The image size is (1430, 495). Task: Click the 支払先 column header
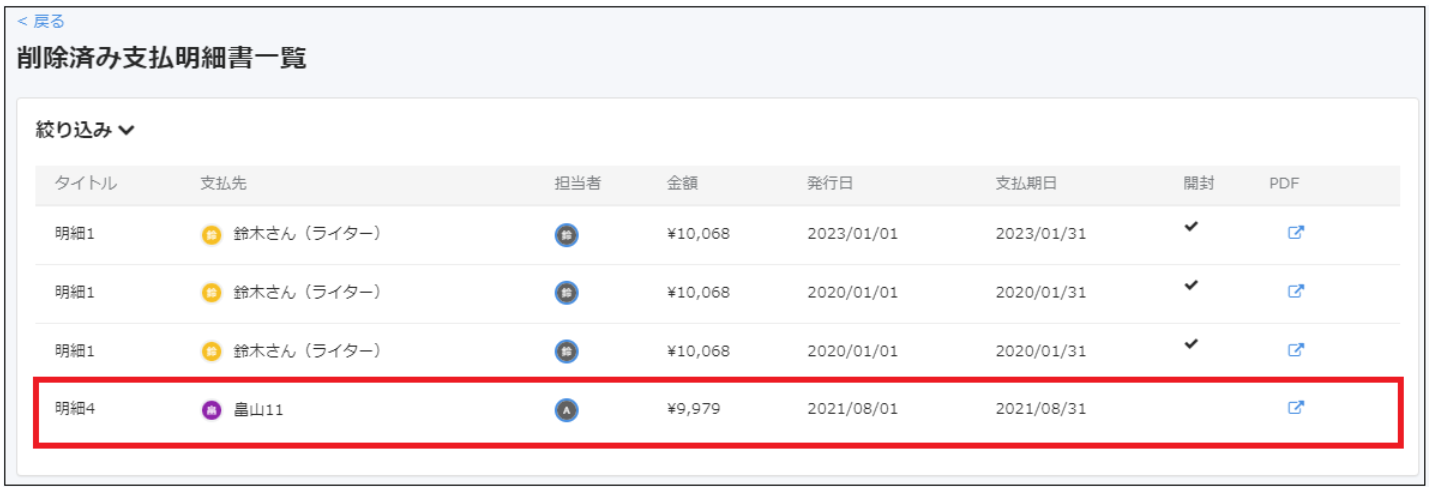tap(223, 184)
